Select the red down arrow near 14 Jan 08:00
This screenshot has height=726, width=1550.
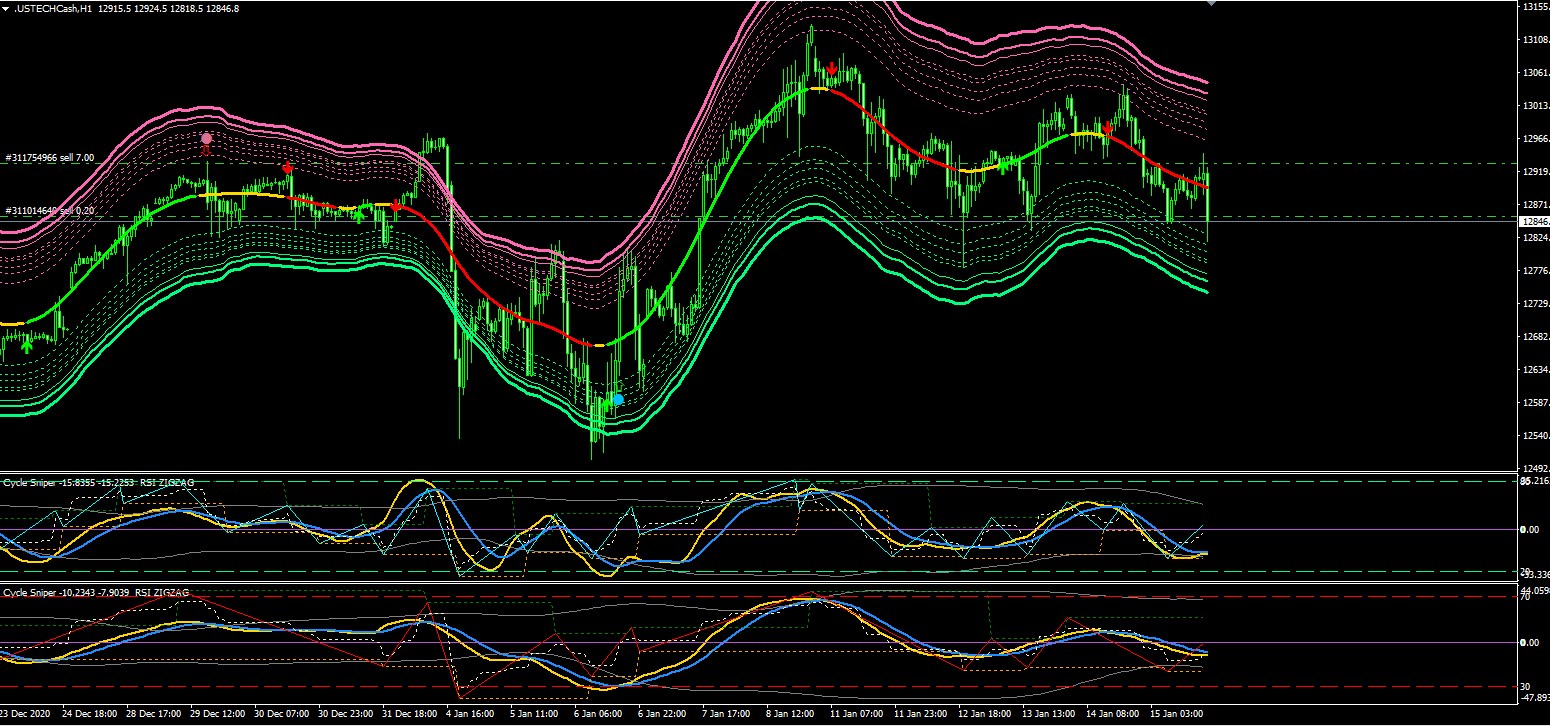coord(1108,129)
